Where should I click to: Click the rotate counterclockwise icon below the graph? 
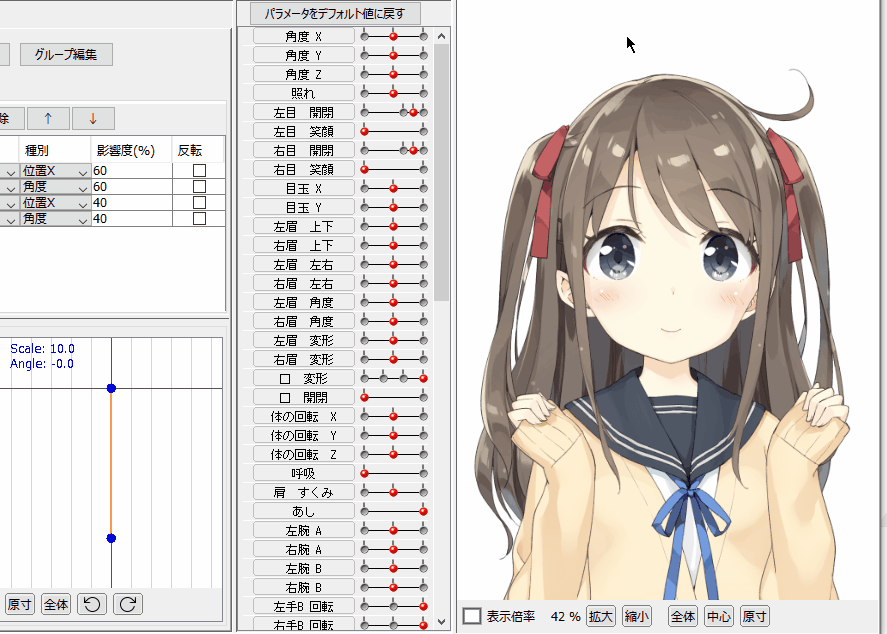(92, 605)
